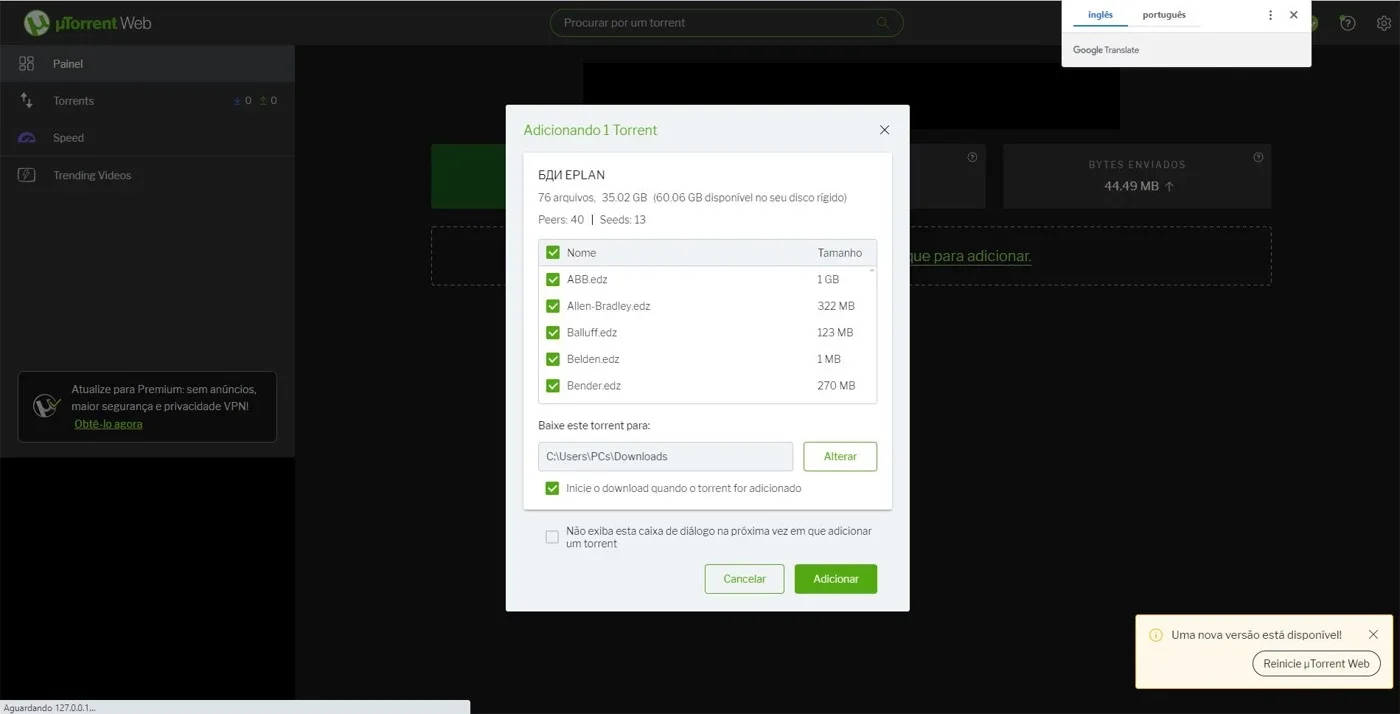This screenshot has height=714, width=1400.
Task: Click the Bender.edz file name
Action: (x=594, y=385)
